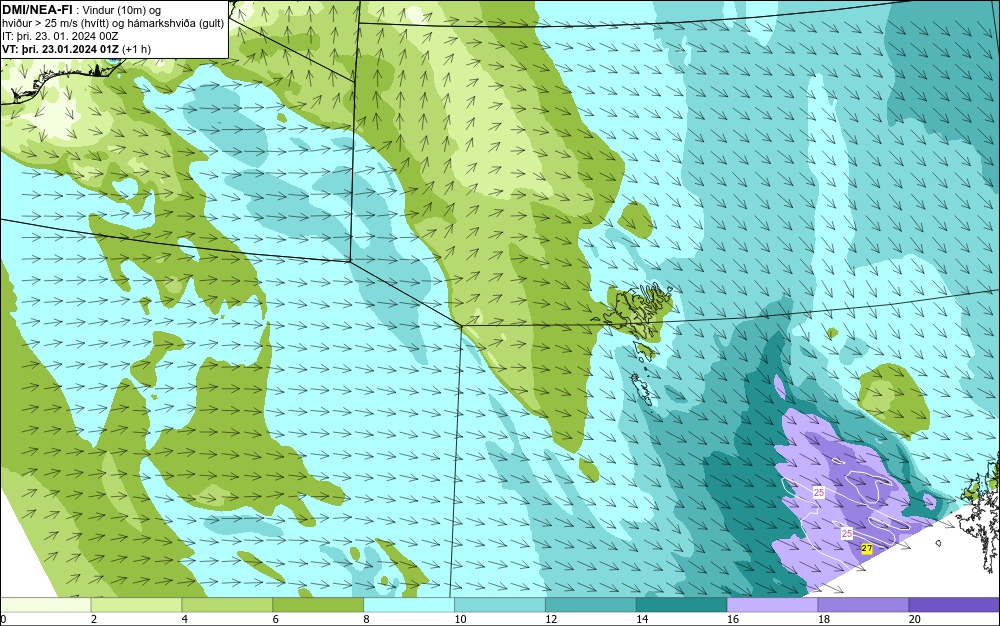Select the 16–18 m/s light purple legend swatch
1000x626 pixels.
772,604
